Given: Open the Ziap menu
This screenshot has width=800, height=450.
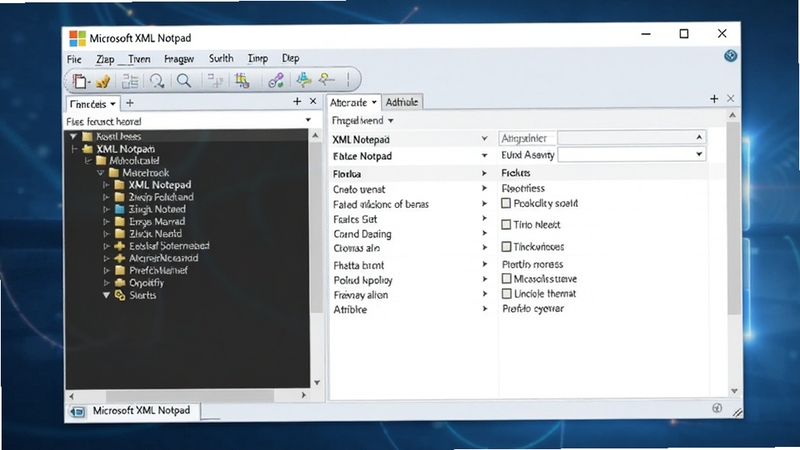Looking at the screenshot, I should [105, 59].
